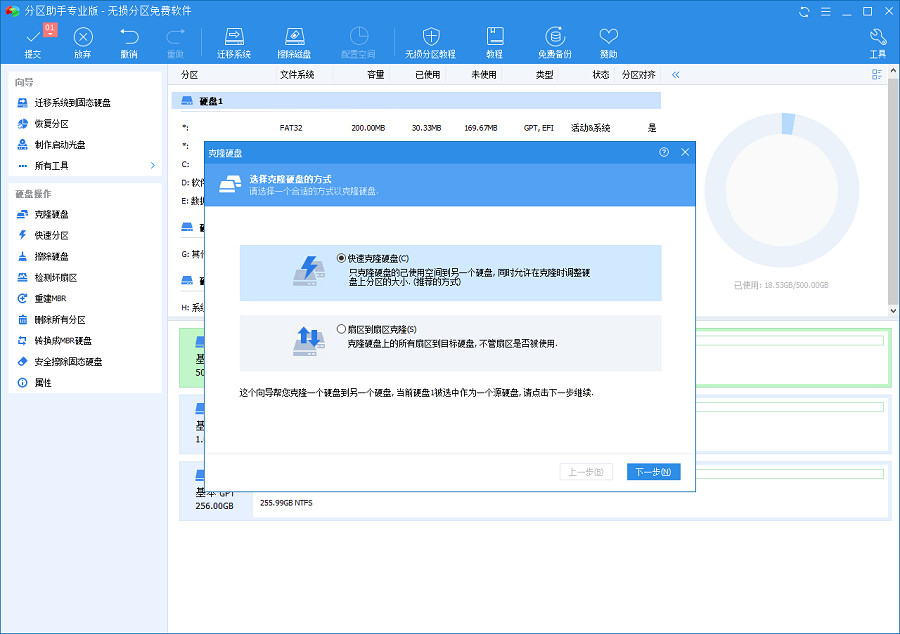This screenshot has height=634, width=900.
Task: Click the disk usage donut chart
Action: point(781,190)
